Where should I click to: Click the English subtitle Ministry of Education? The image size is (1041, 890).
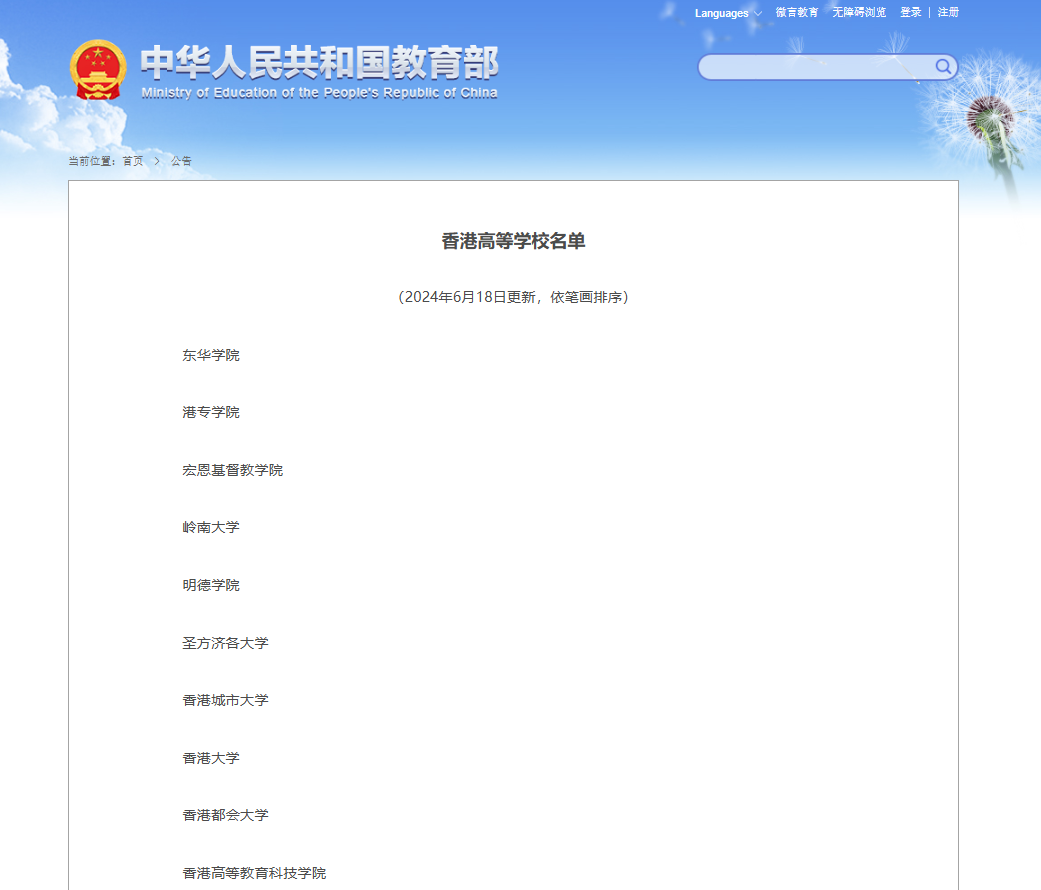319,93
